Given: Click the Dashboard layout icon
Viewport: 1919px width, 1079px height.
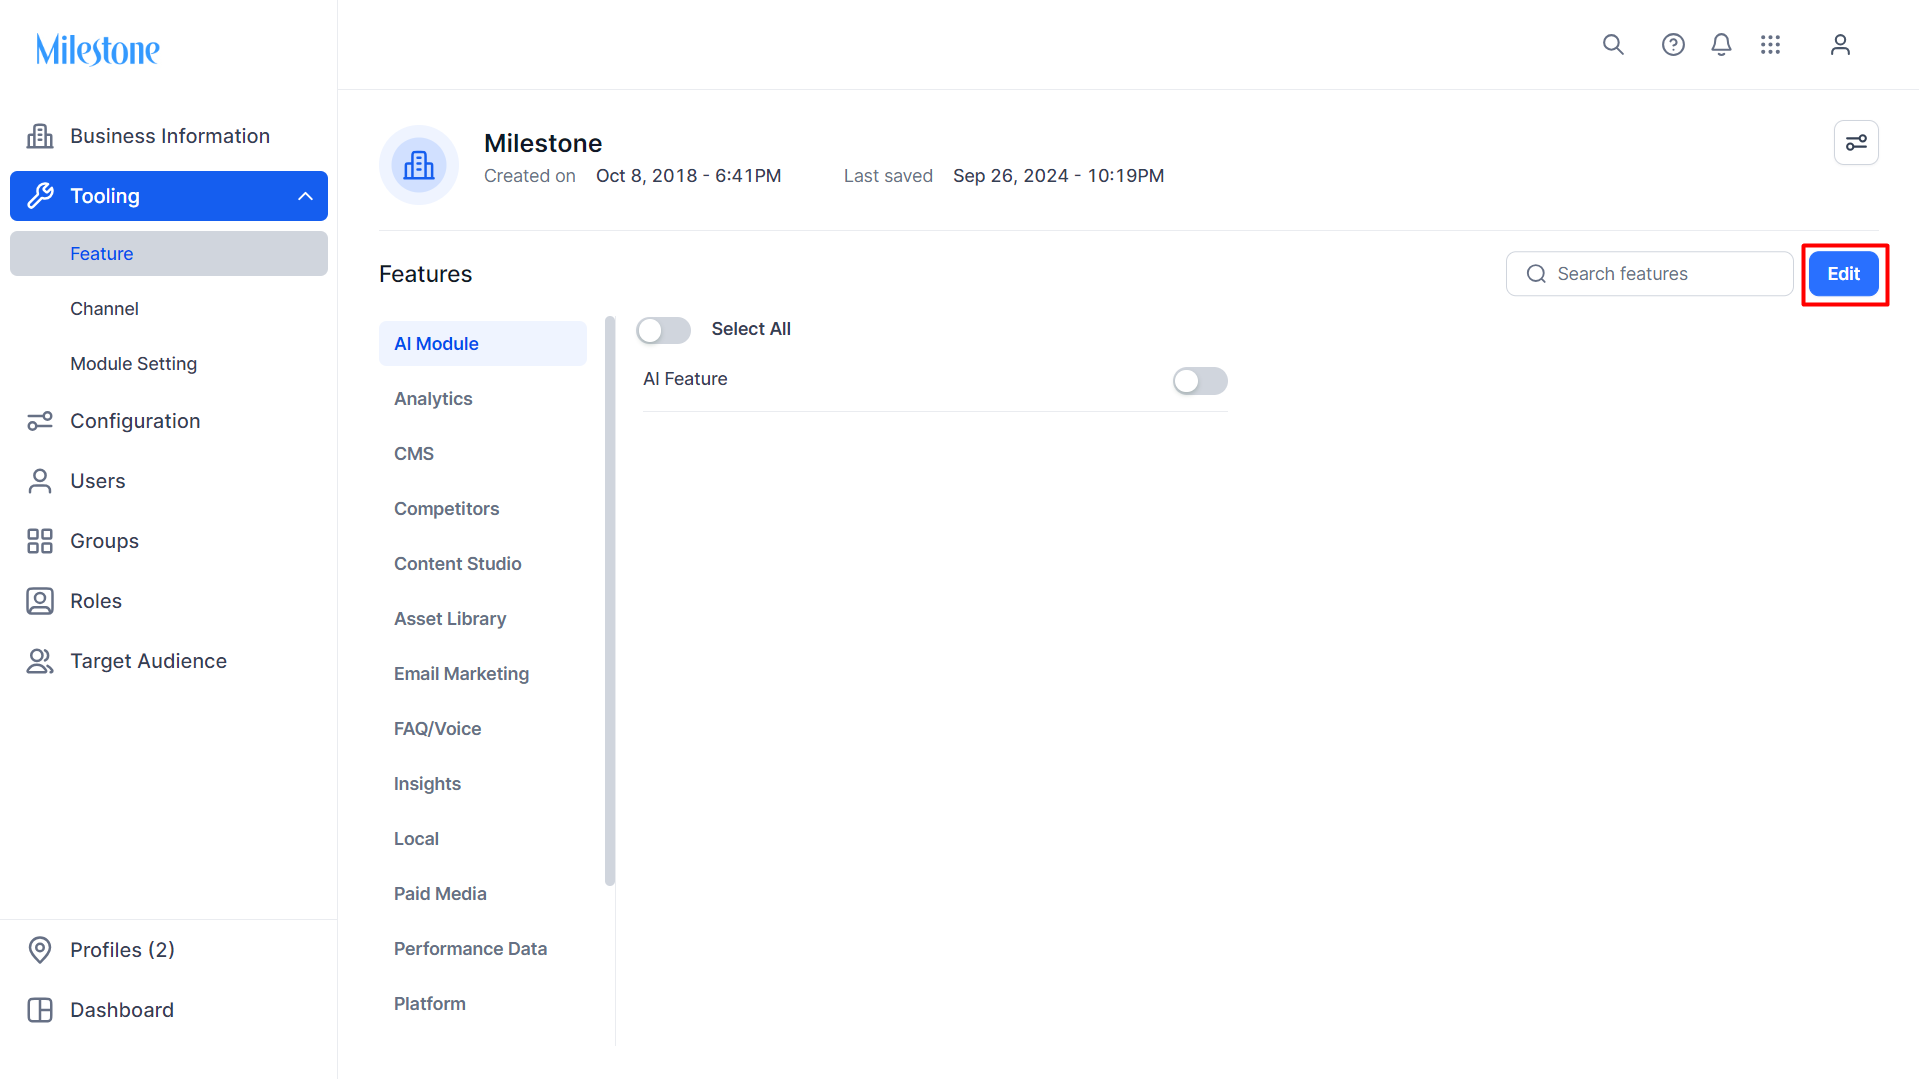Looking at the screenshot, I should pyautogui.click(x=40, y=1010).
